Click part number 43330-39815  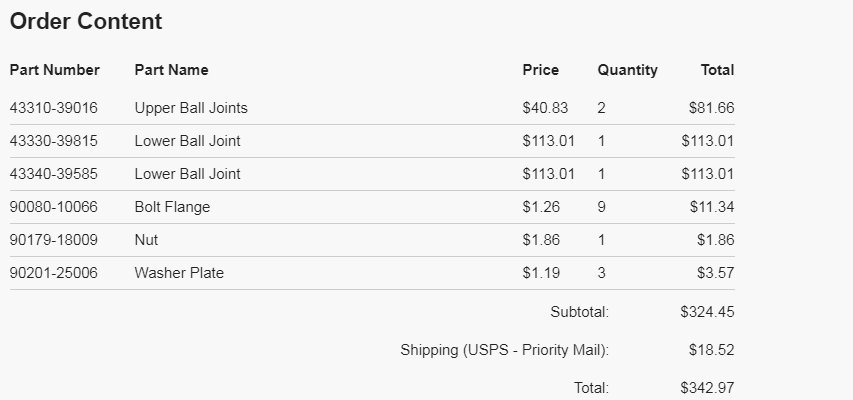pos(54,141)
